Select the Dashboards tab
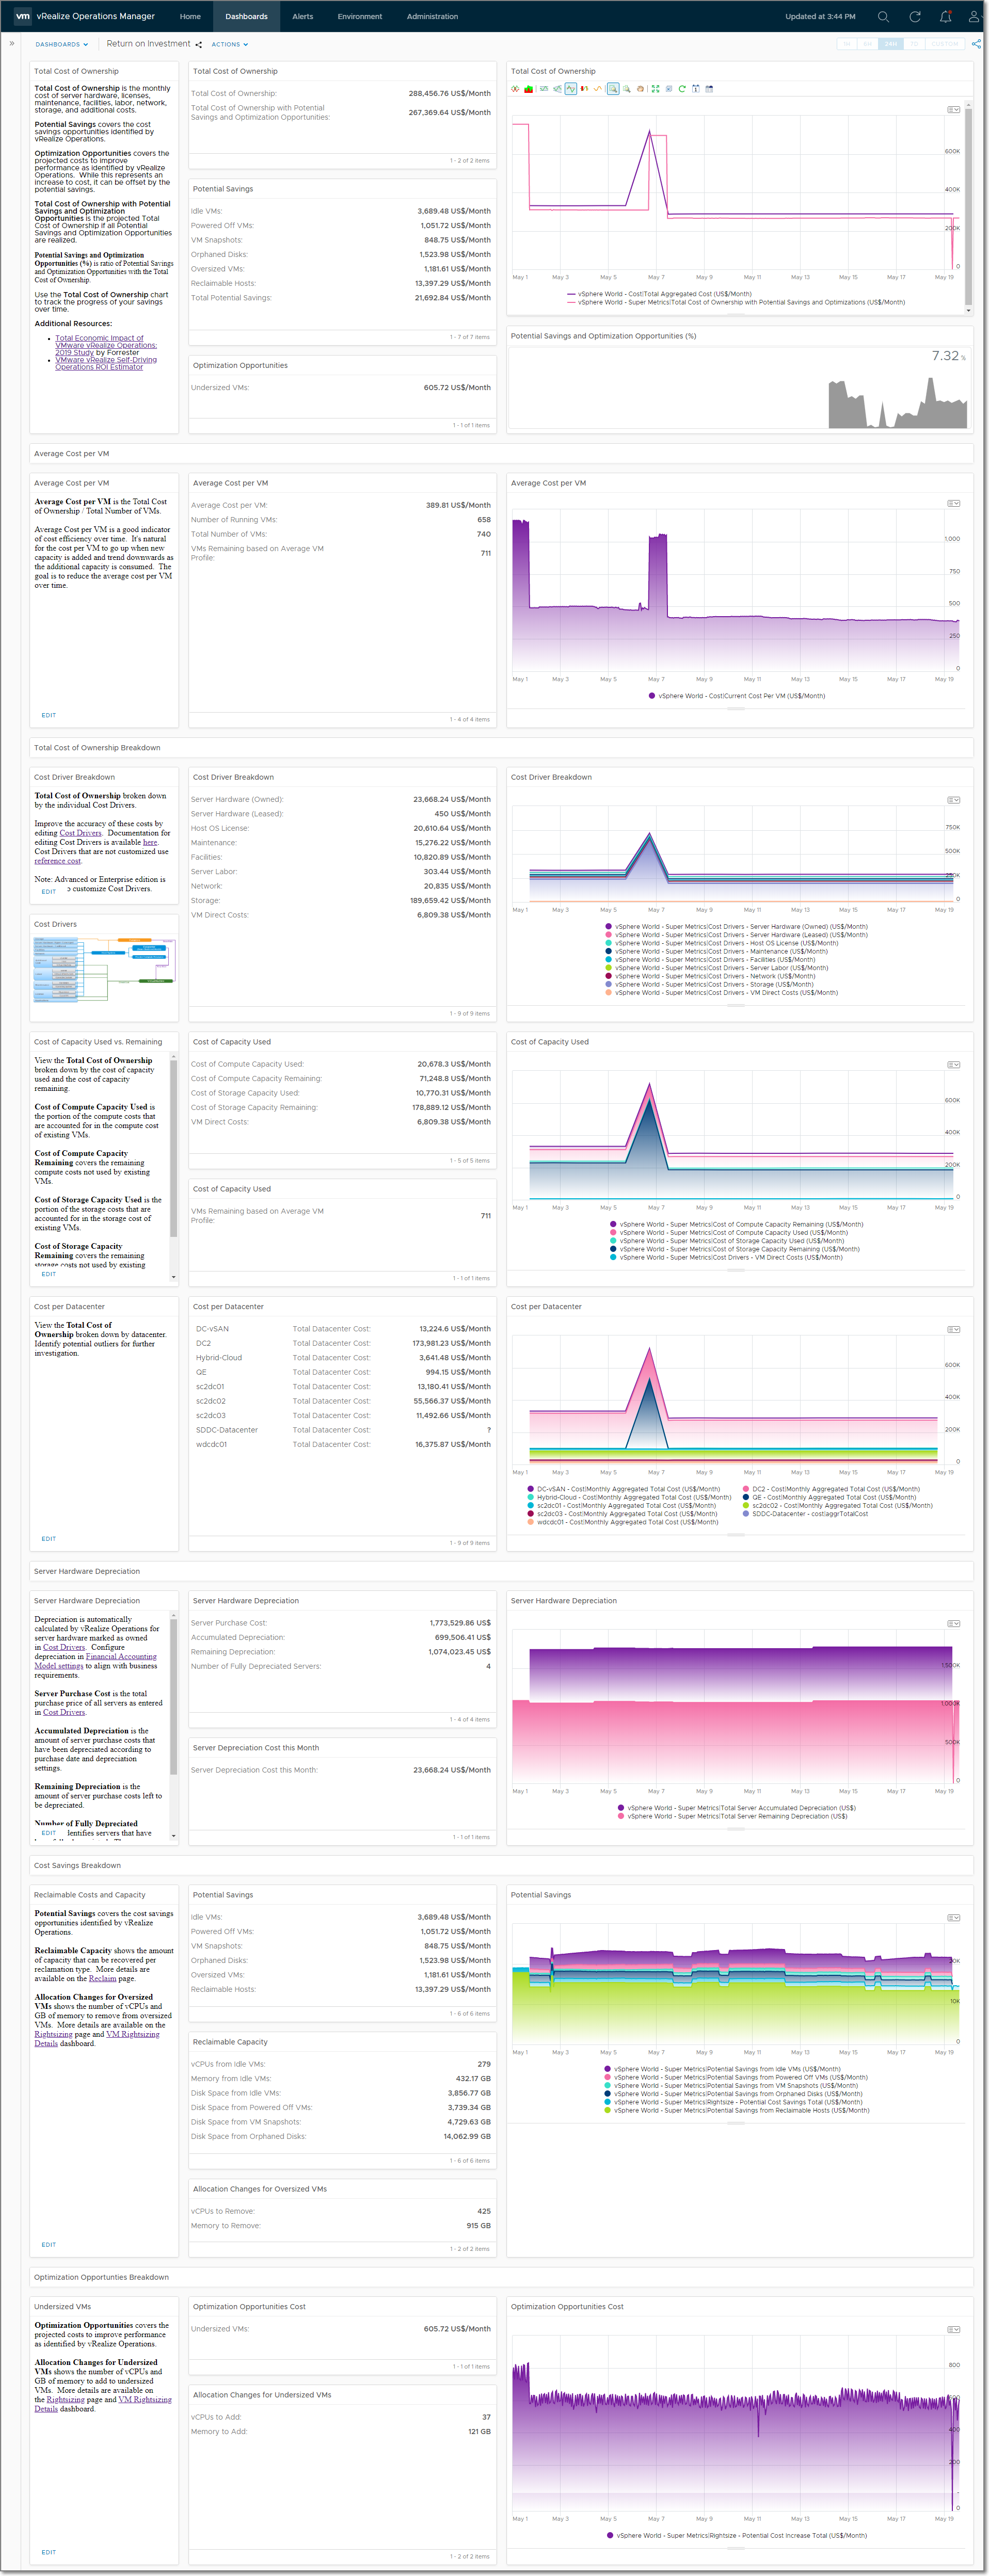 (x=246, y=16)
